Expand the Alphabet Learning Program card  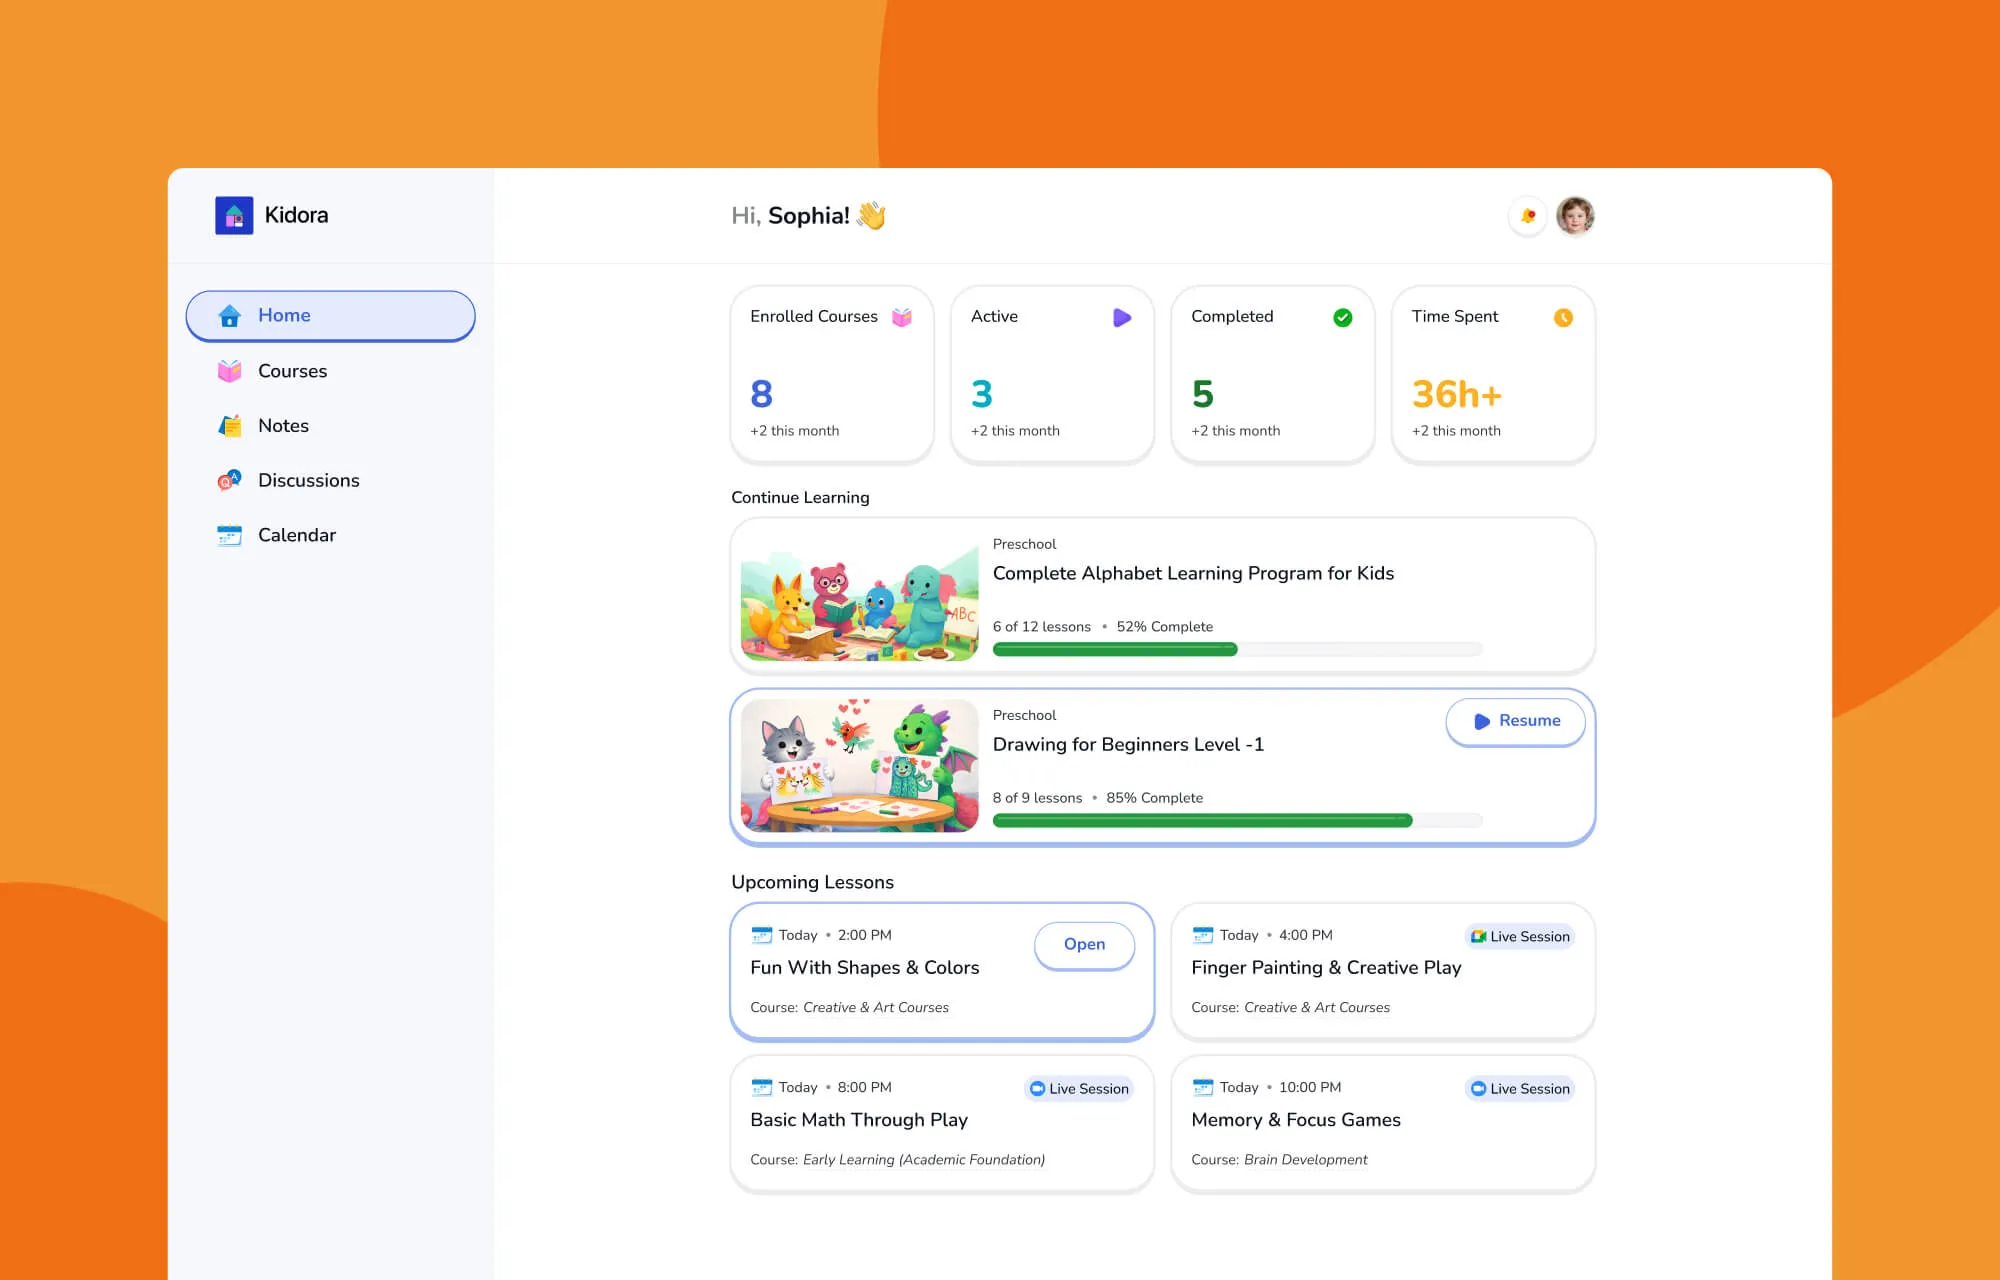click(1162, 594)
